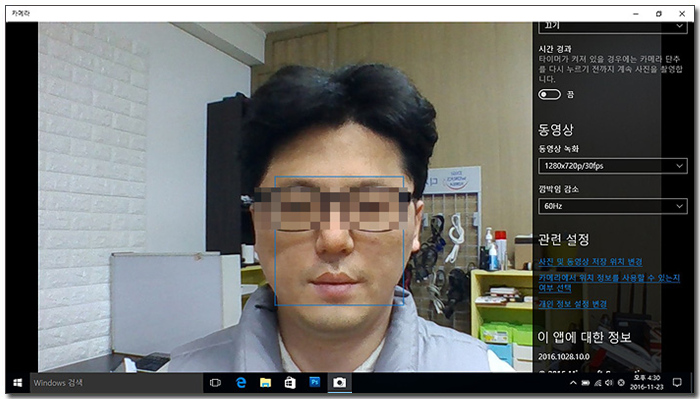Click the battery status tray icon
This screenshot has height=399, width=700.
pos(586,383)
